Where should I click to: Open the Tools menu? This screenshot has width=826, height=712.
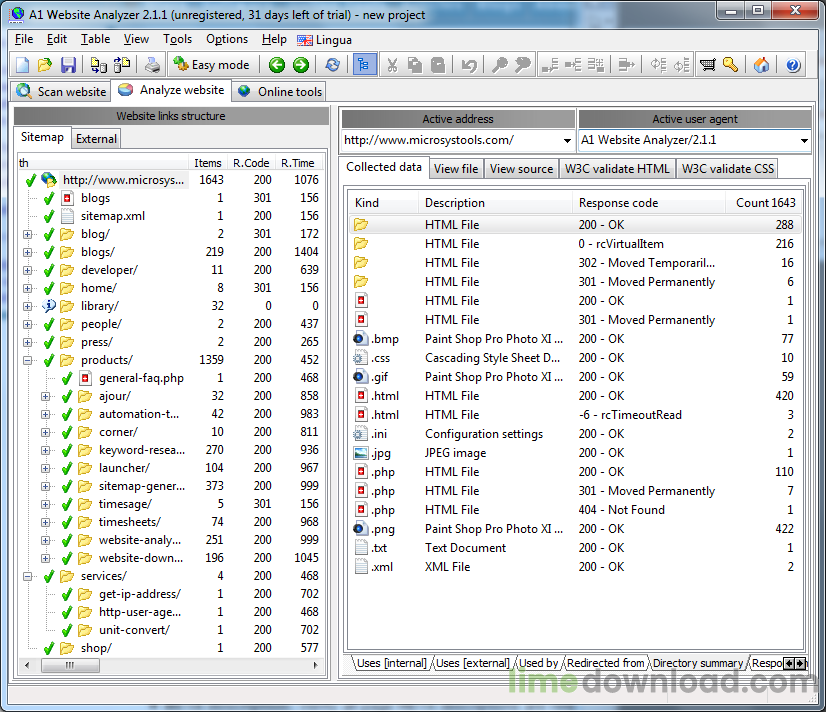point(178,39)
